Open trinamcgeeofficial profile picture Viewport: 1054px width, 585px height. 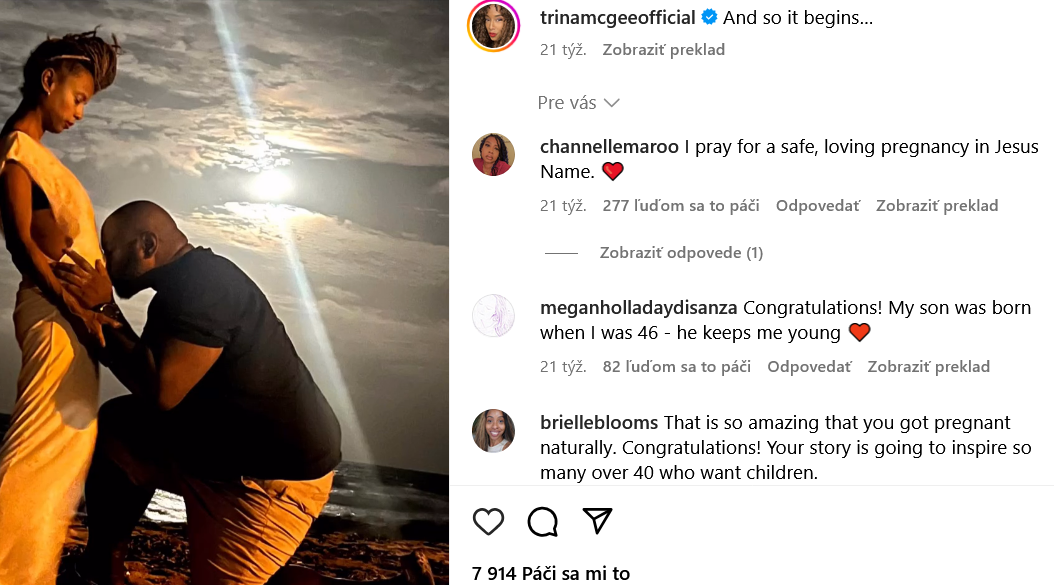click(493, 24)
